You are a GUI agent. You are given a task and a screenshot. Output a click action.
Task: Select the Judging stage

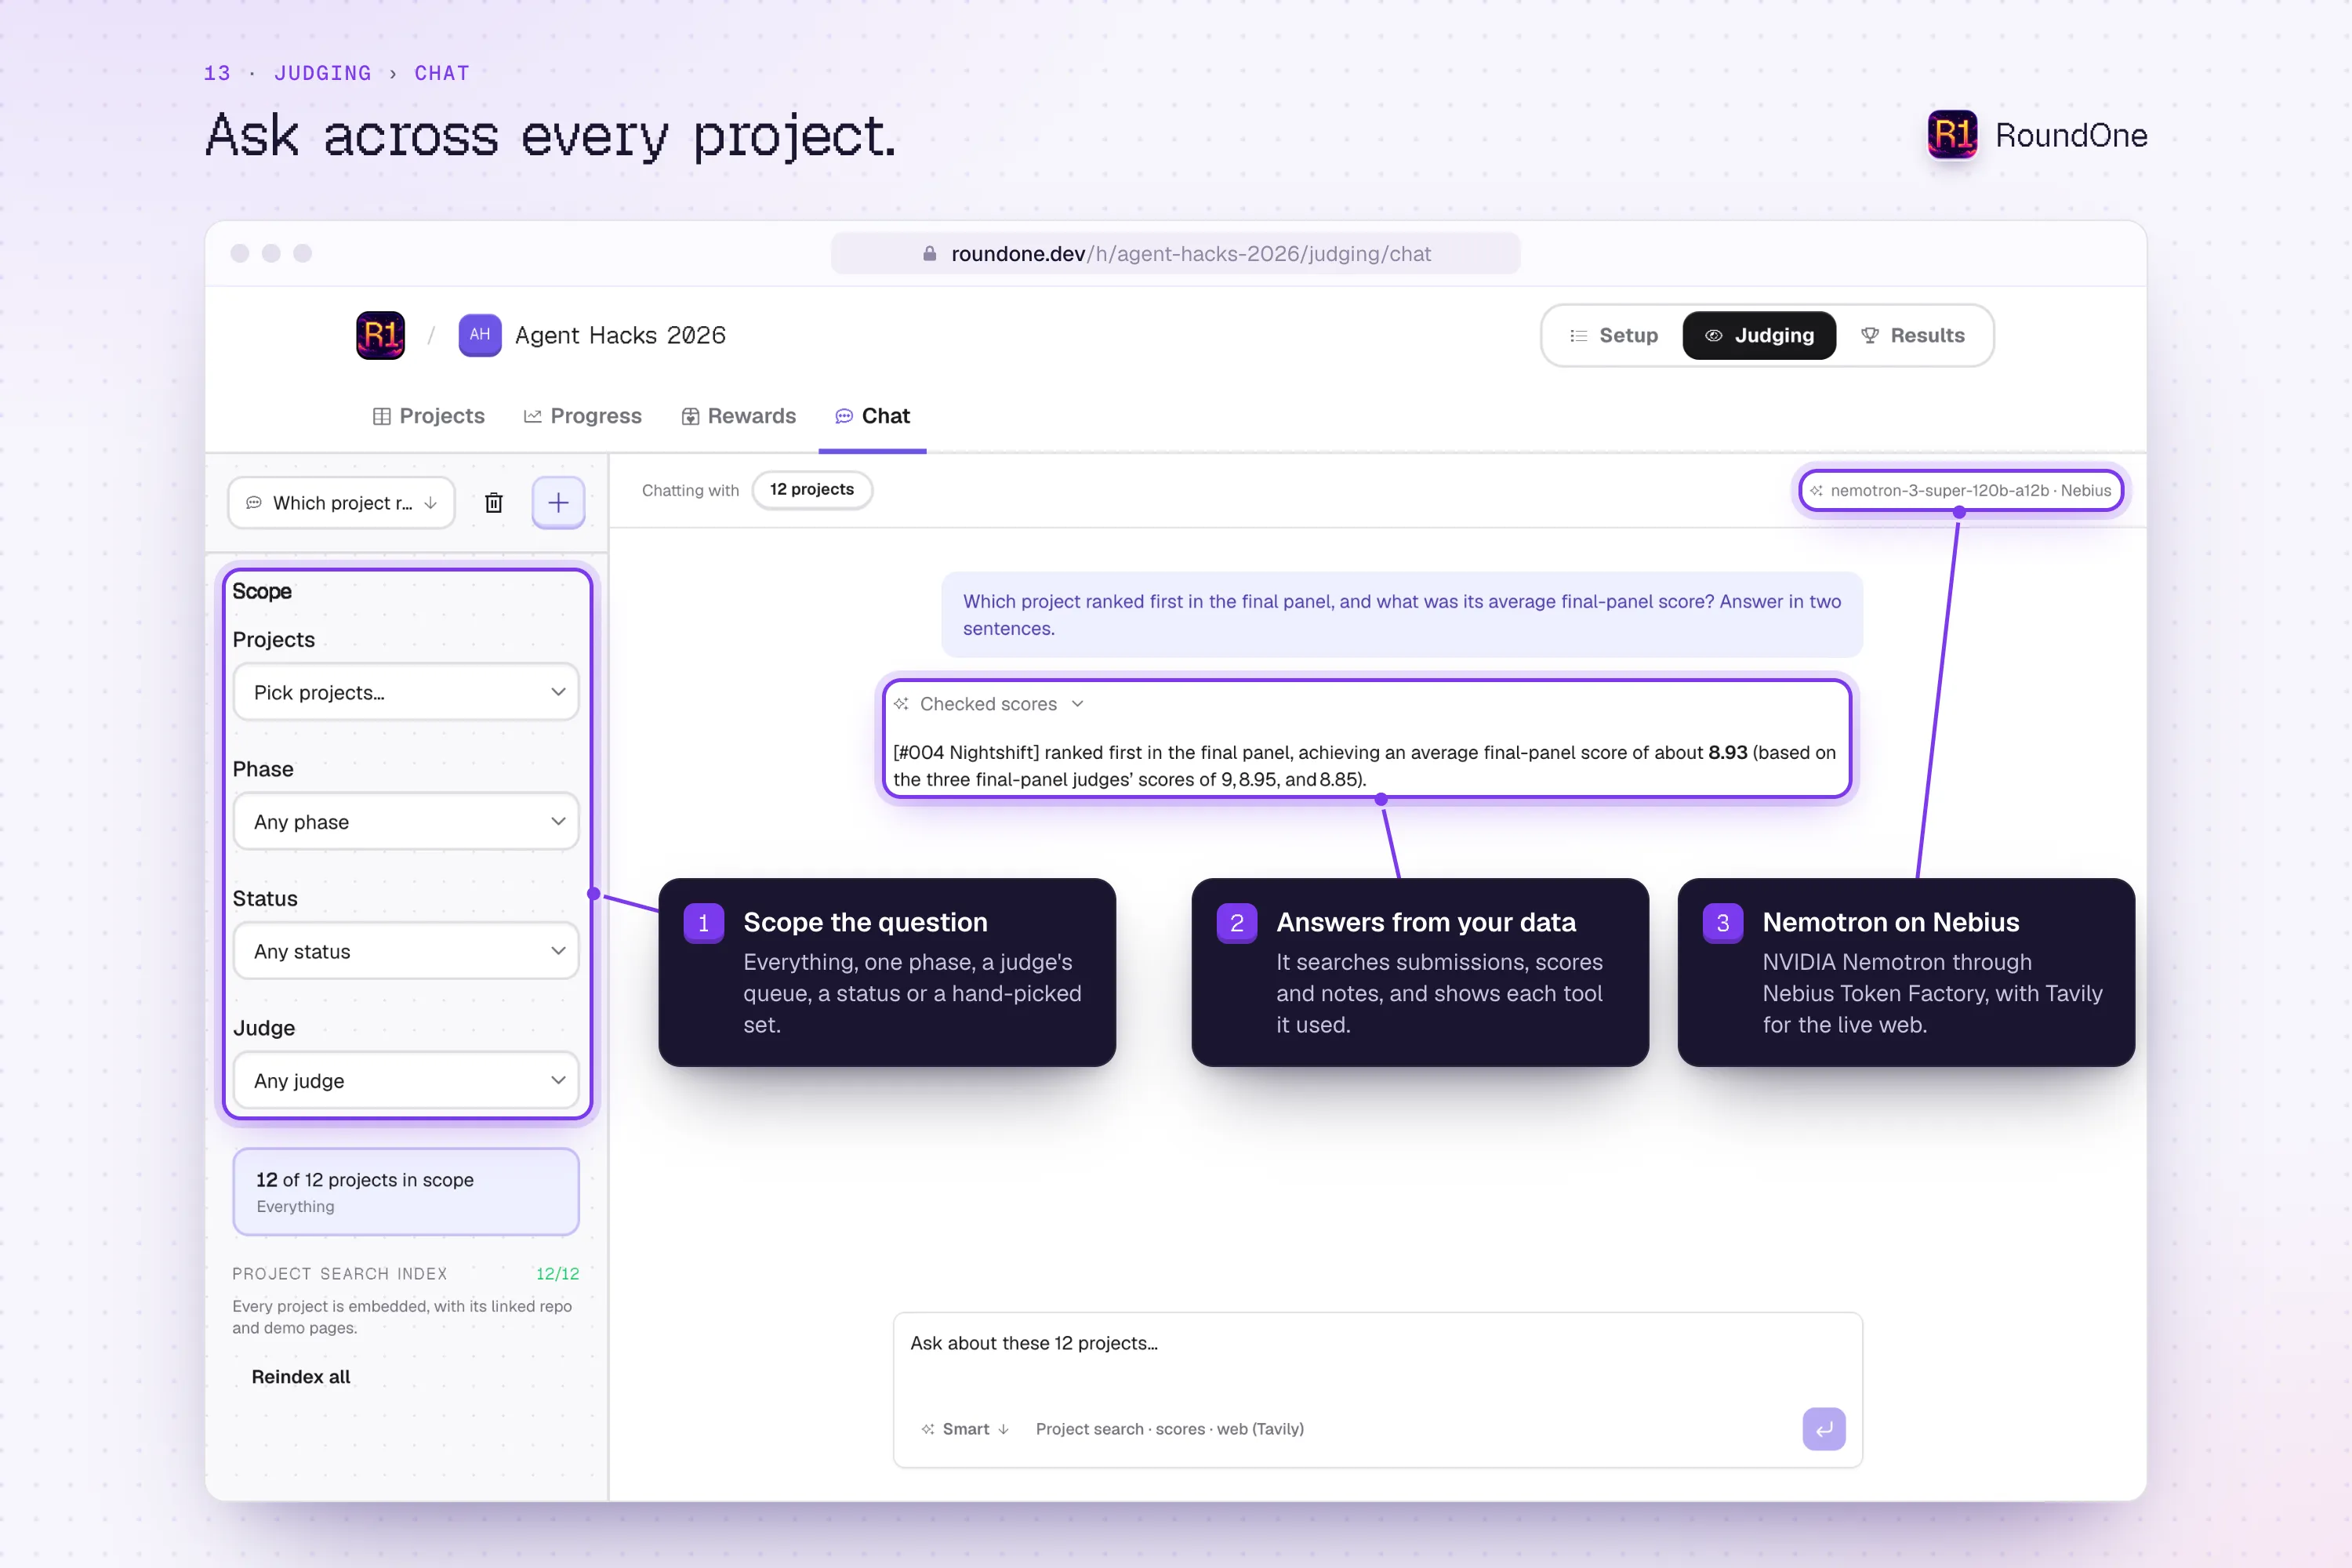click(x=1759, y=336)
